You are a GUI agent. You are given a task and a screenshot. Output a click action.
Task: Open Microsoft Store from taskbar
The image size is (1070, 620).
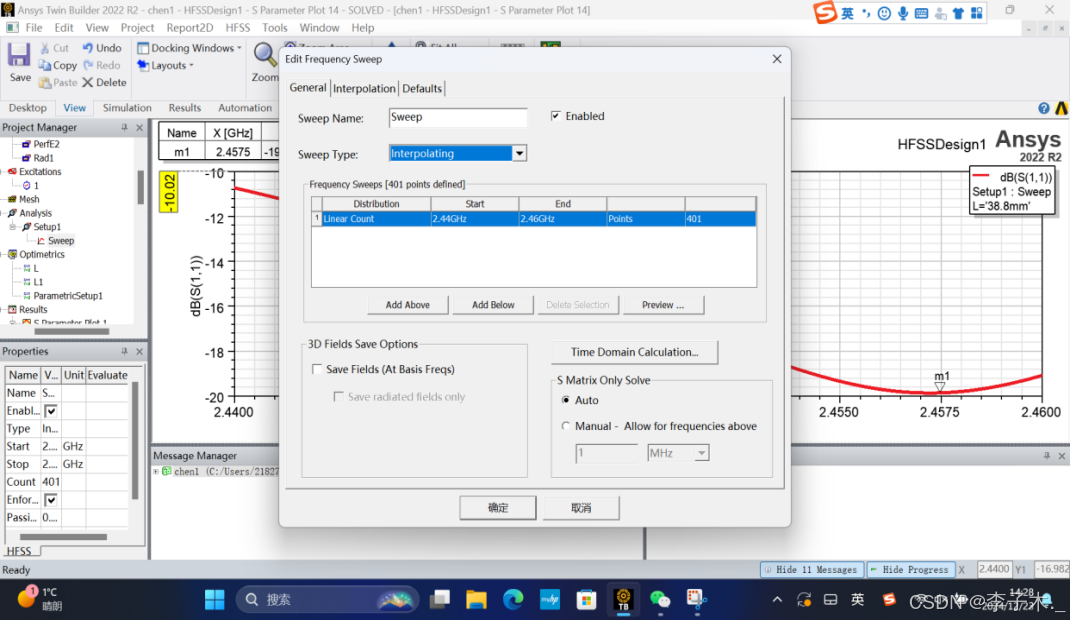click(x=586, y=600)
